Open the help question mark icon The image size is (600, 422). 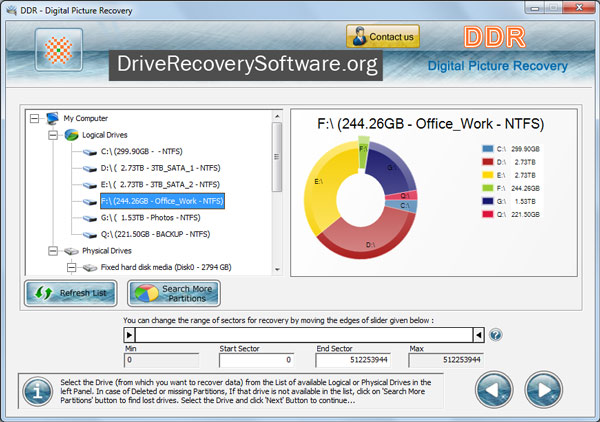(496, 335)
